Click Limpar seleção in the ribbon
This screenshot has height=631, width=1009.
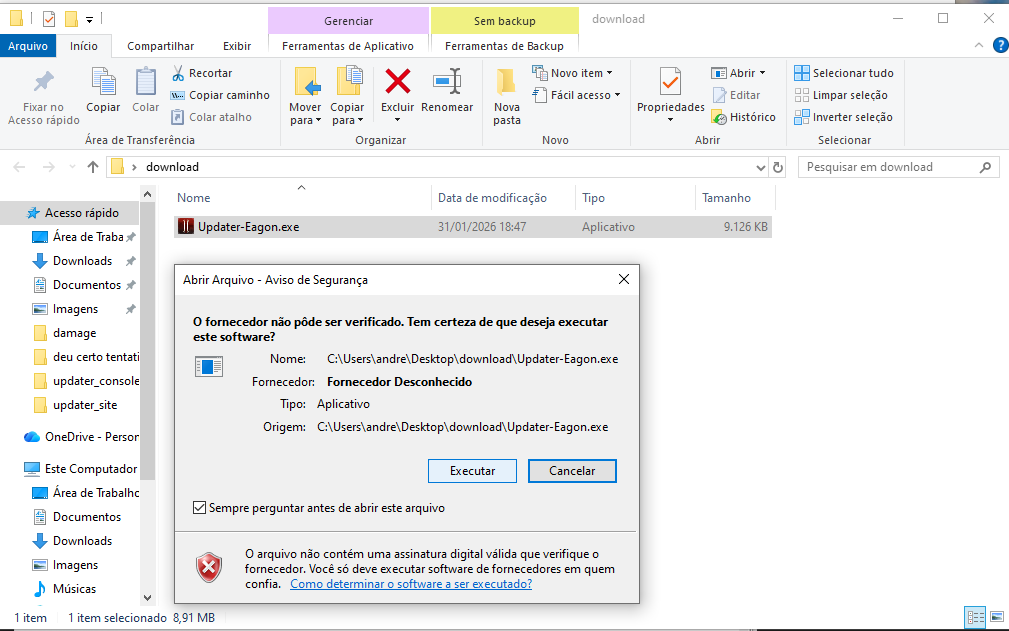pyautogui.click(x=840, y=95)
